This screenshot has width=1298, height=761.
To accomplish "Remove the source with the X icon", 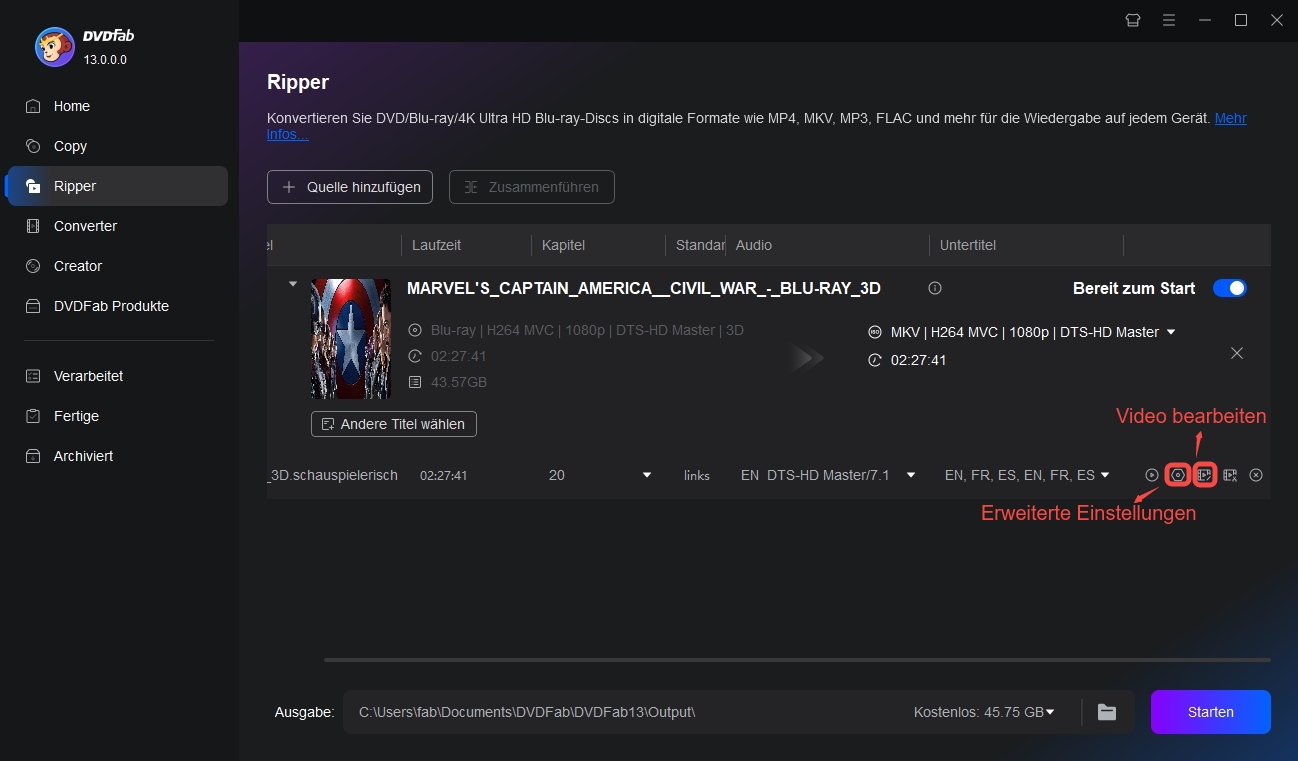I will 1237,353.
